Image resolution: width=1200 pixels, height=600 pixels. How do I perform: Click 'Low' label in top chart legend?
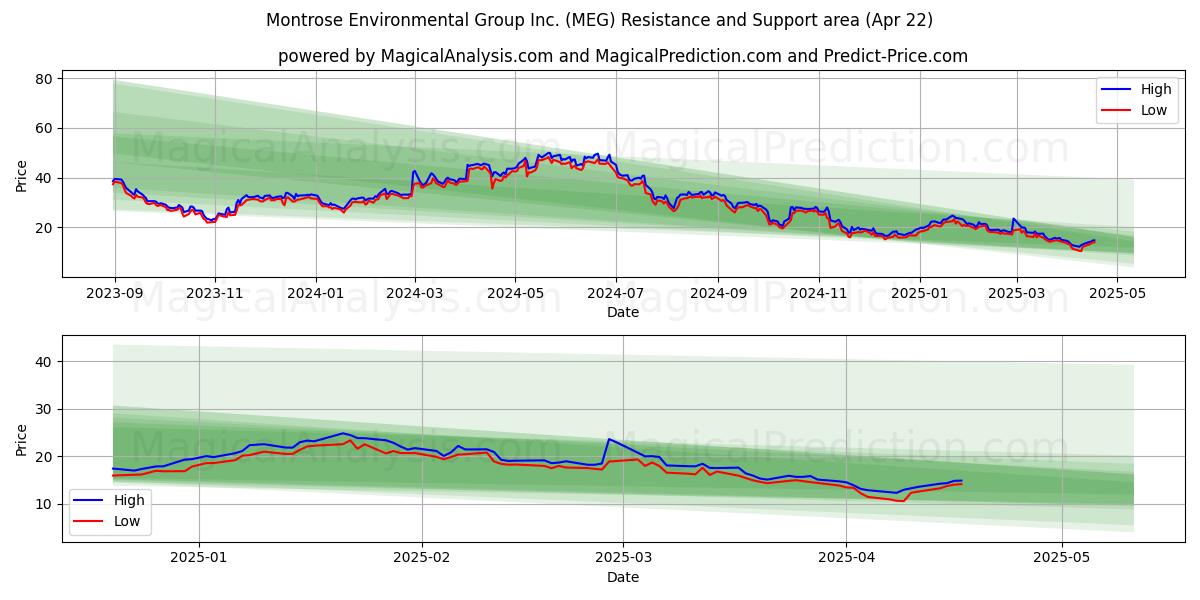1155,110
